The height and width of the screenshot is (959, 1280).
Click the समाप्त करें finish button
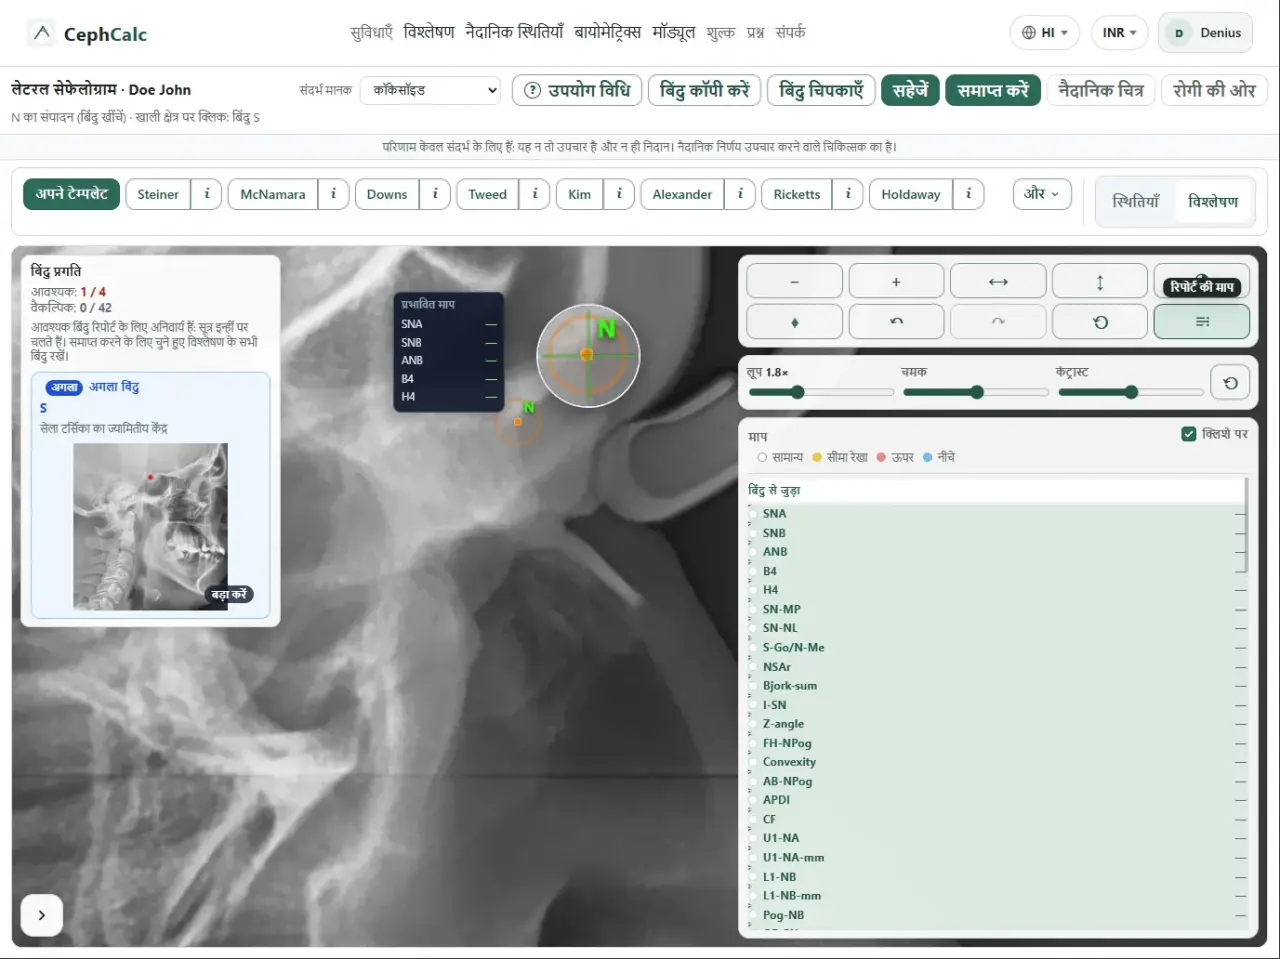click(x=993, y=90)
